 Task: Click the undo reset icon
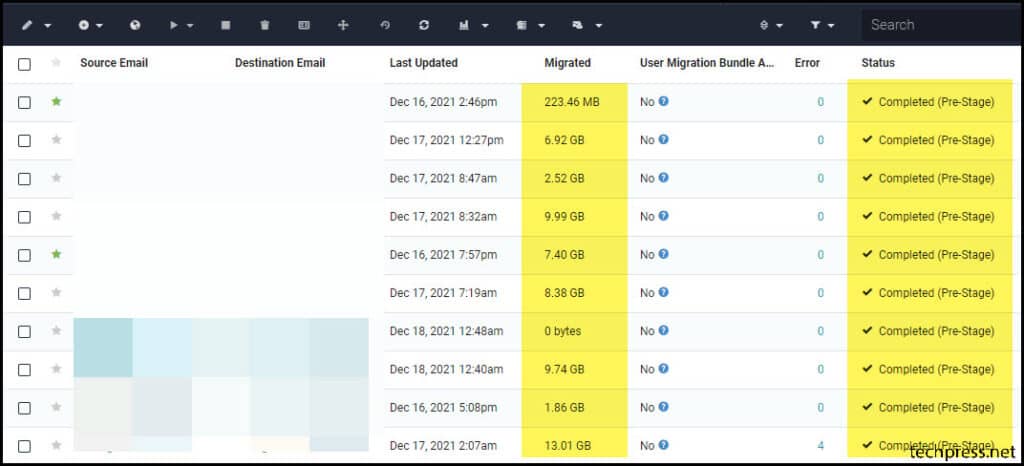pyautogui.click(x=385, y=25)
